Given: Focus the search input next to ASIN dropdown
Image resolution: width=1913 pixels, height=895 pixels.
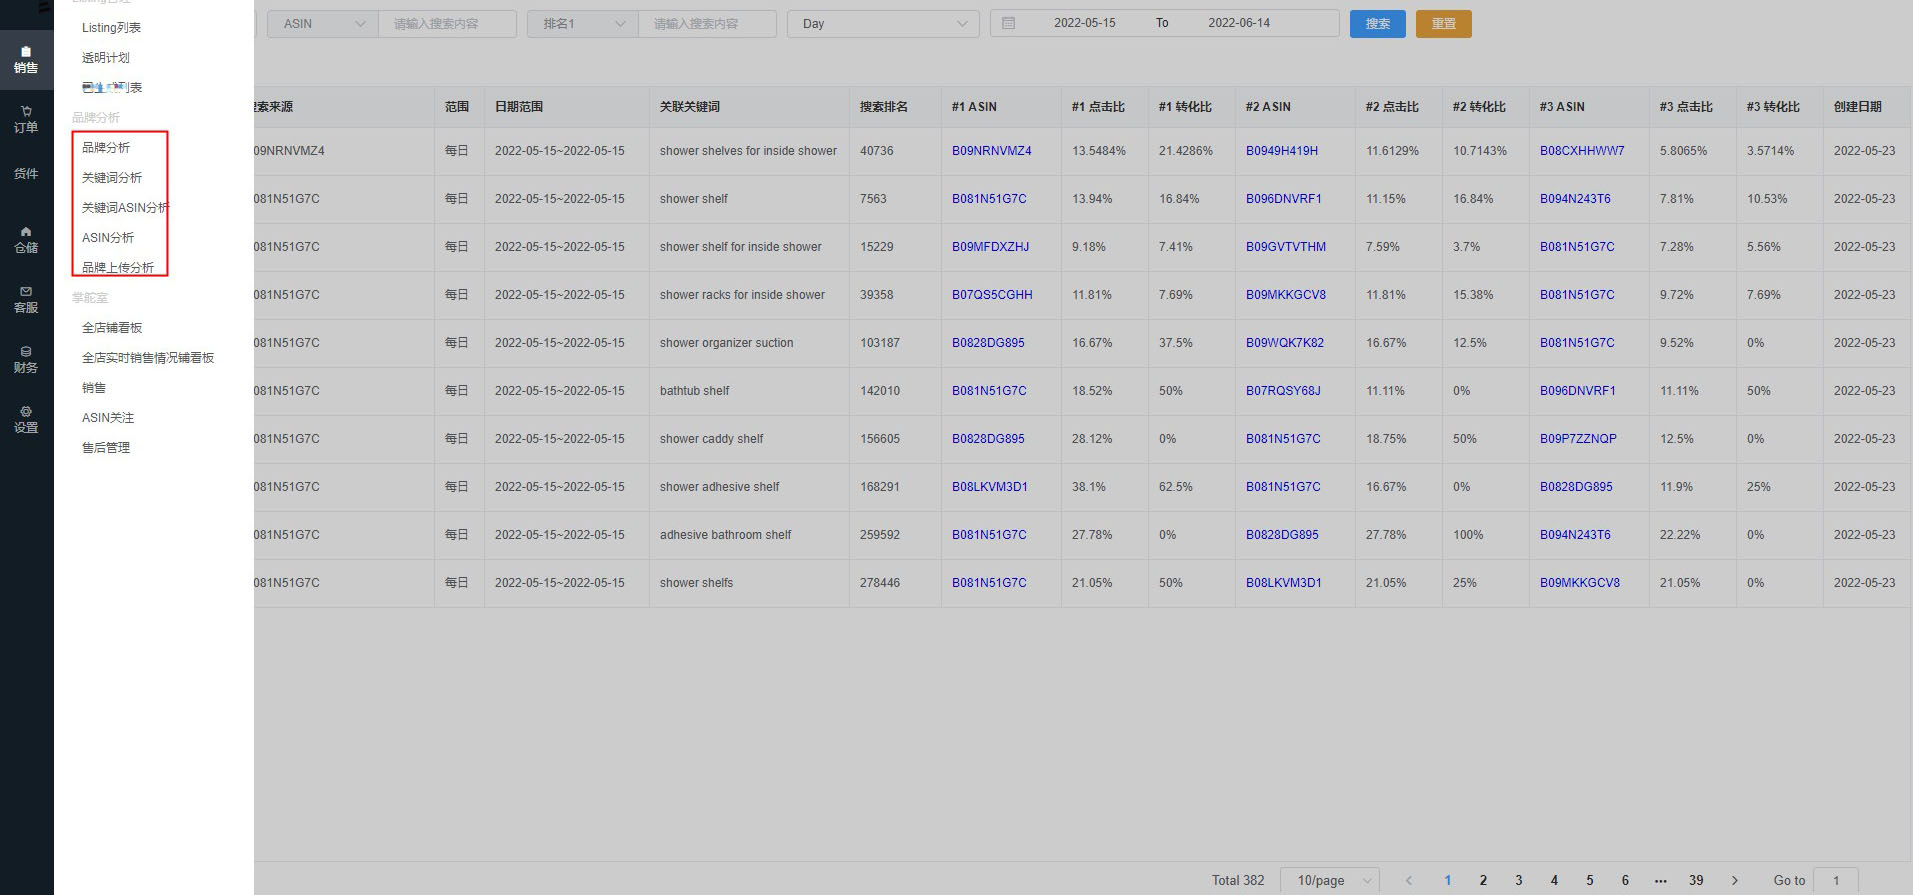Looking at the screenshot, I should (x=447, y=24).
